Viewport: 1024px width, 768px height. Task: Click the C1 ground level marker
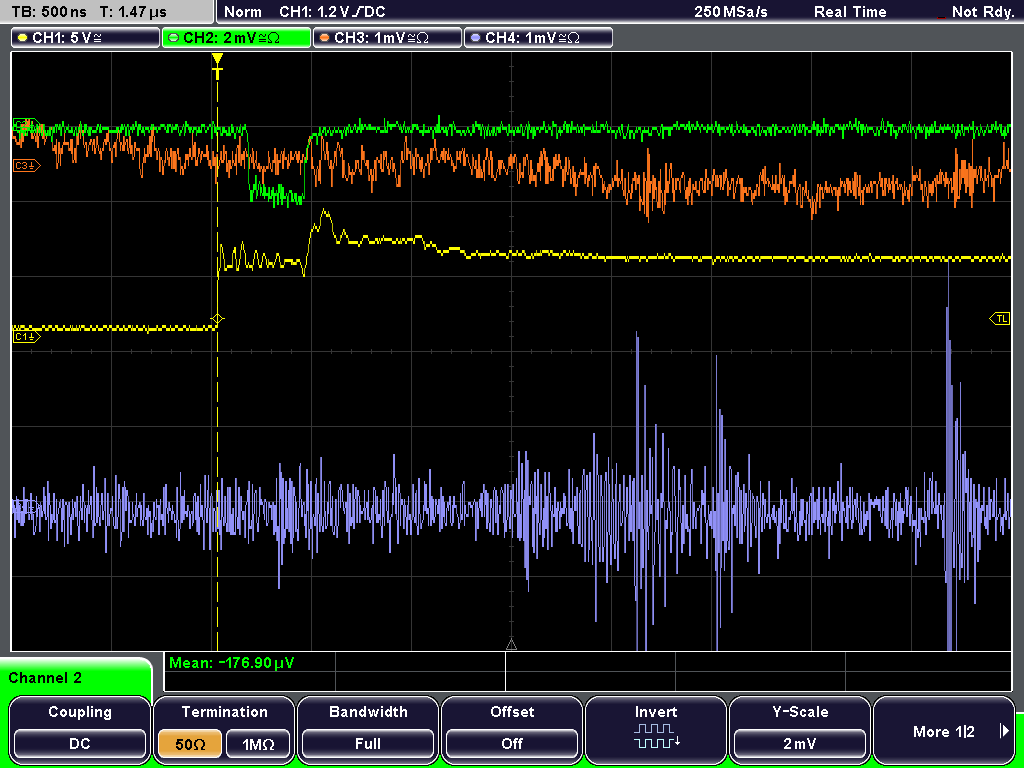26,336
